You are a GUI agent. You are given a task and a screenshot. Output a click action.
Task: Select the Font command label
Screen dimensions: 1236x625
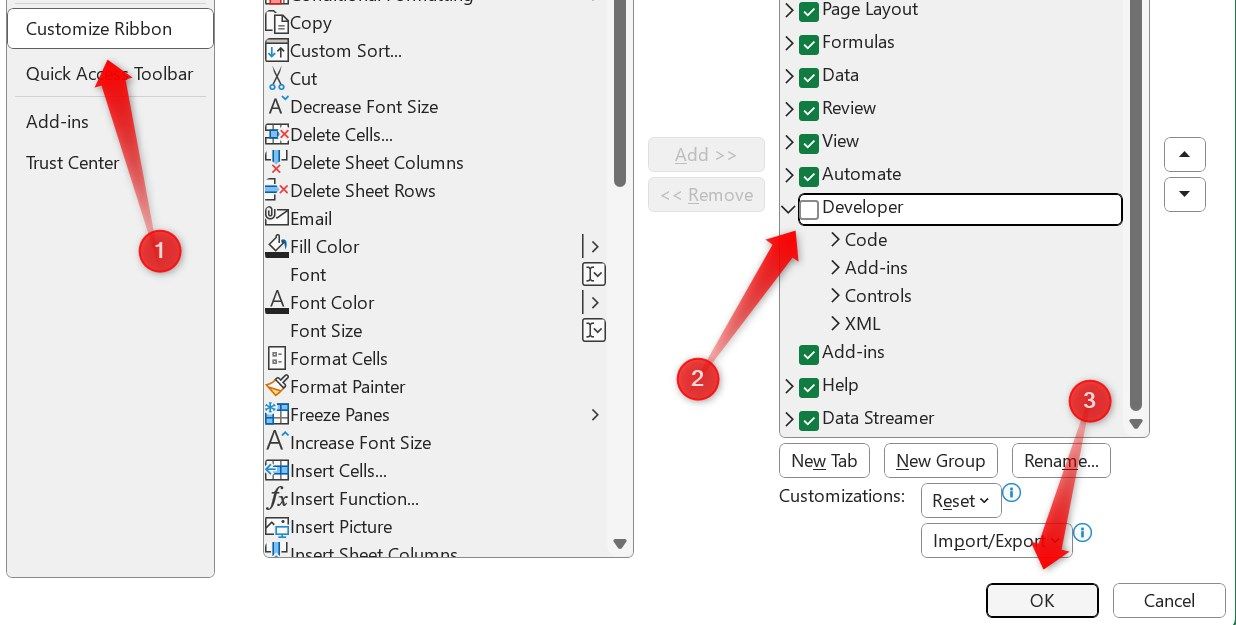click(x=308, y=274)
